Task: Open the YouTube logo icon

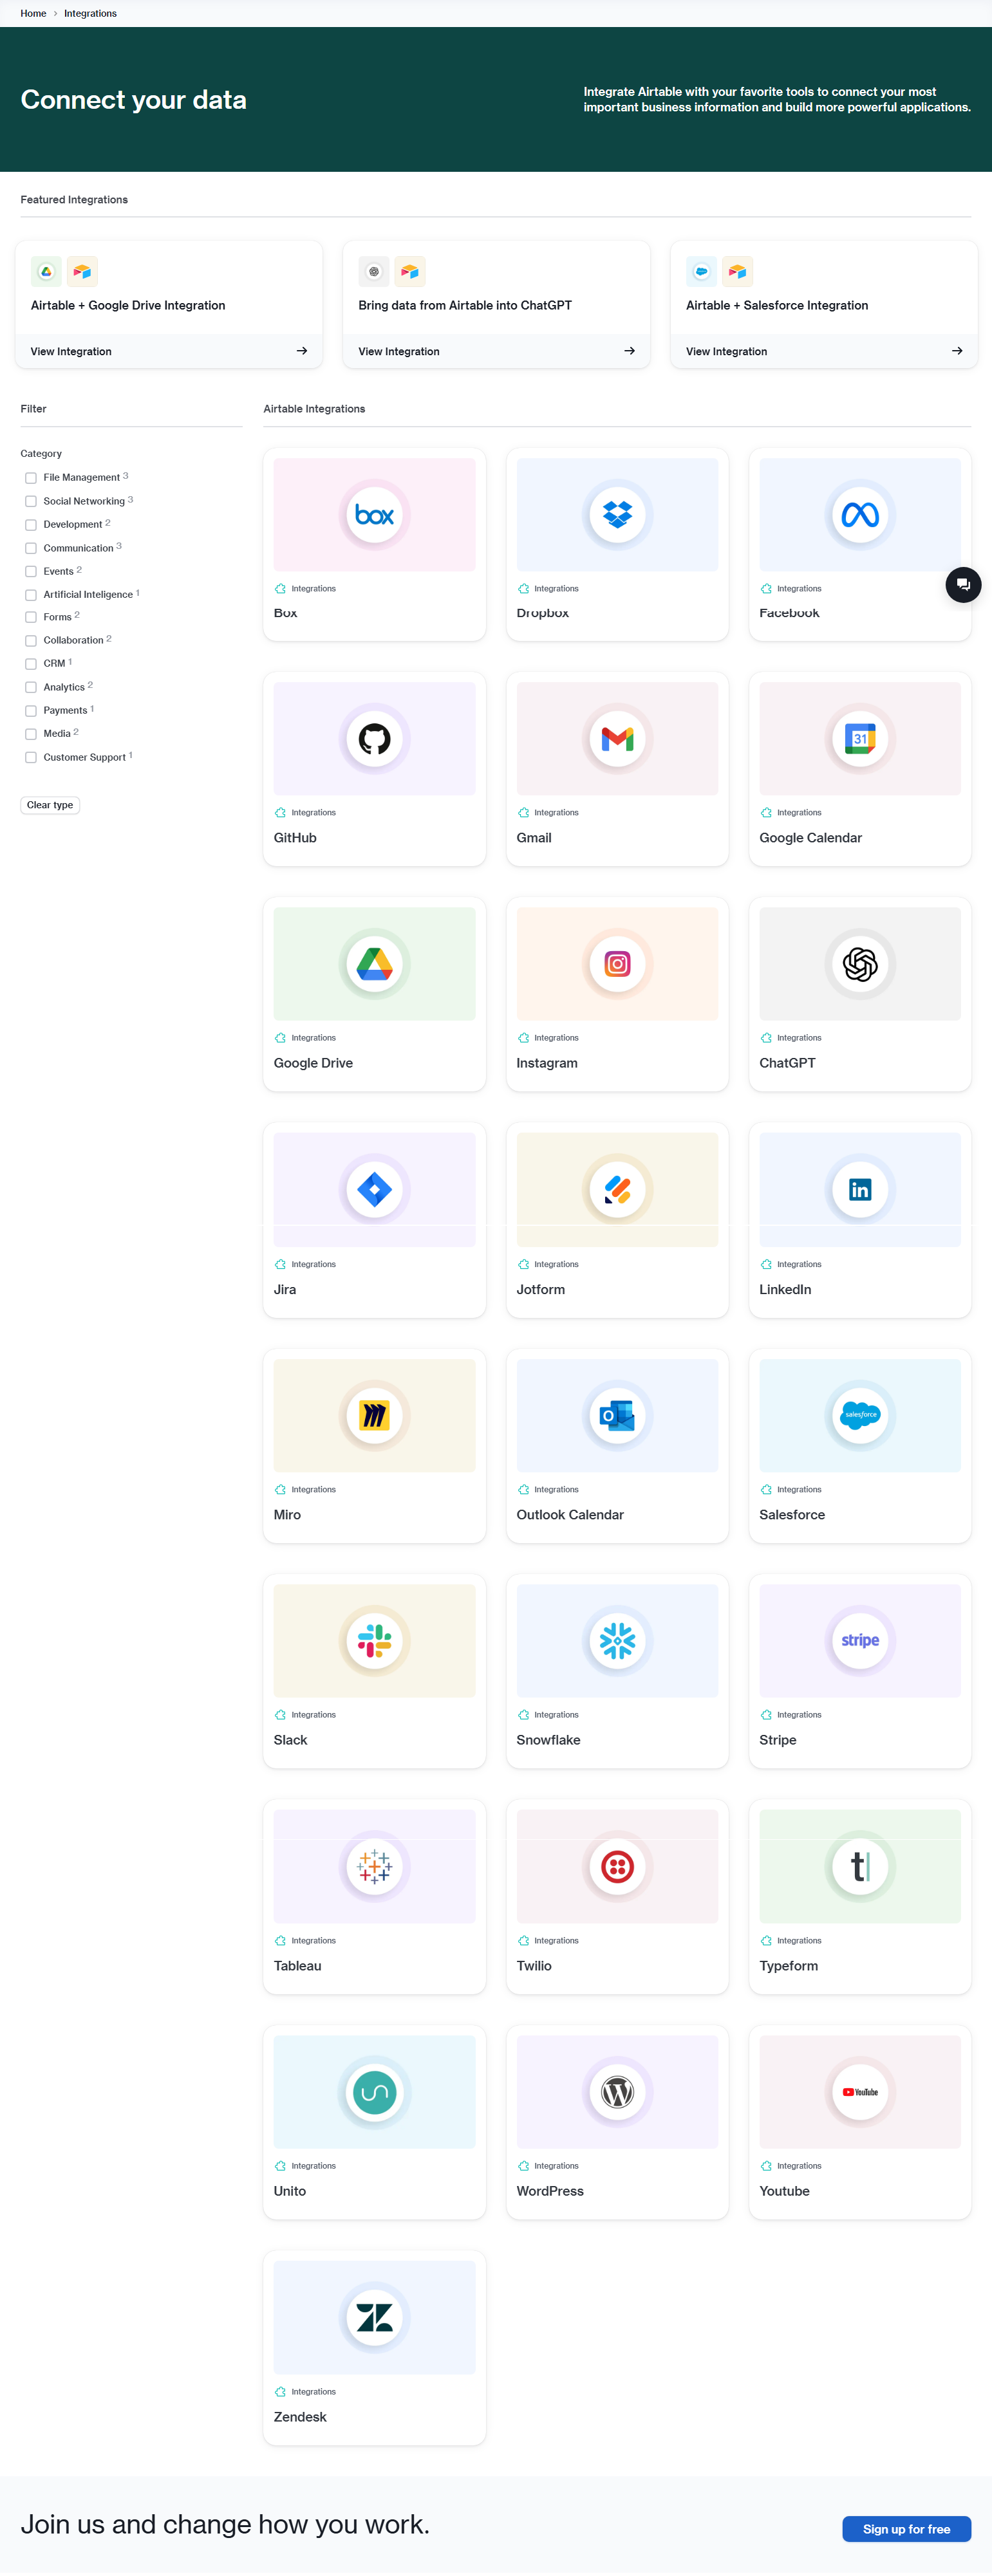Action: point(860,2092)
